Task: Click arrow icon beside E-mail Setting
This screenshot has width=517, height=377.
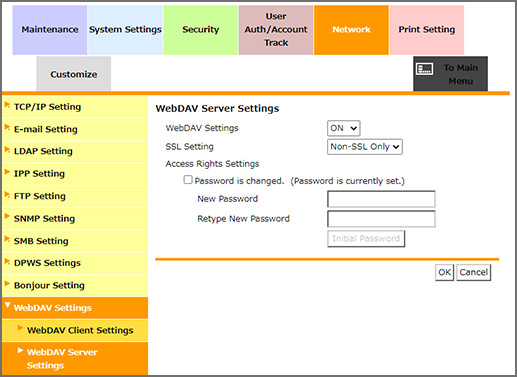Action: click(x=7, y=127)
